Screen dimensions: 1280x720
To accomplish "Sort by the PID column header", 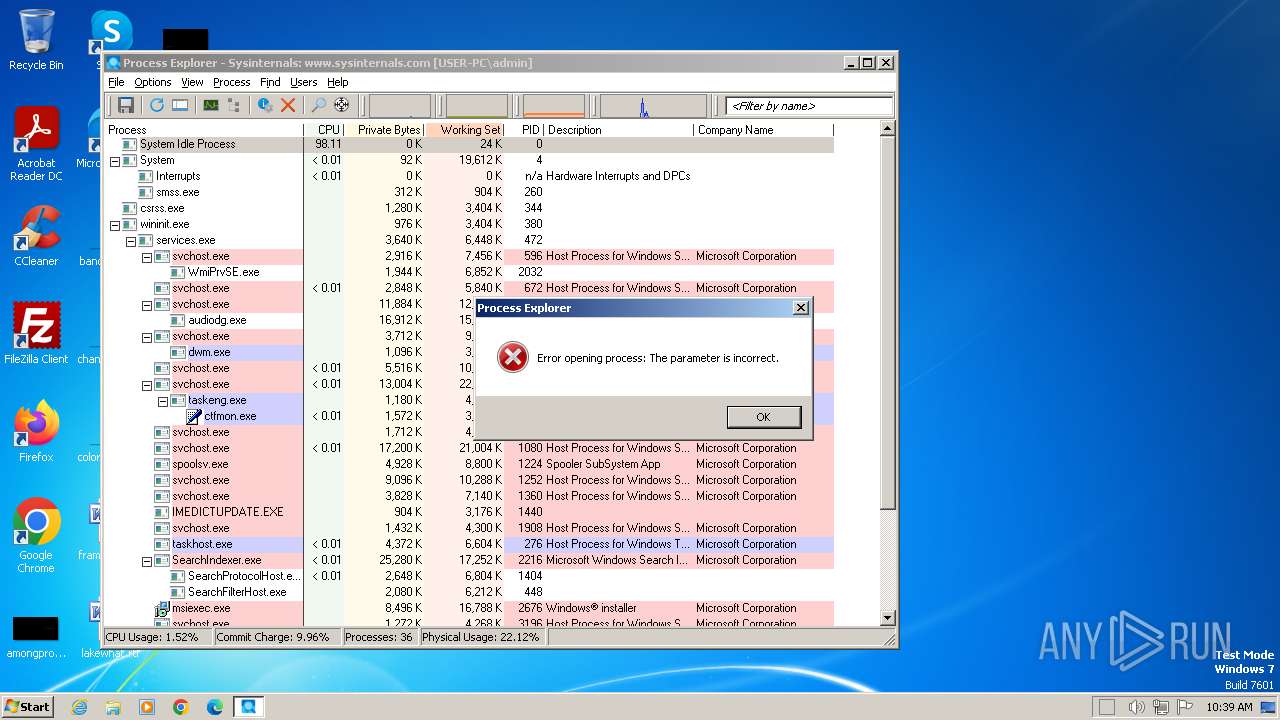I will click(x=525, y=130).
